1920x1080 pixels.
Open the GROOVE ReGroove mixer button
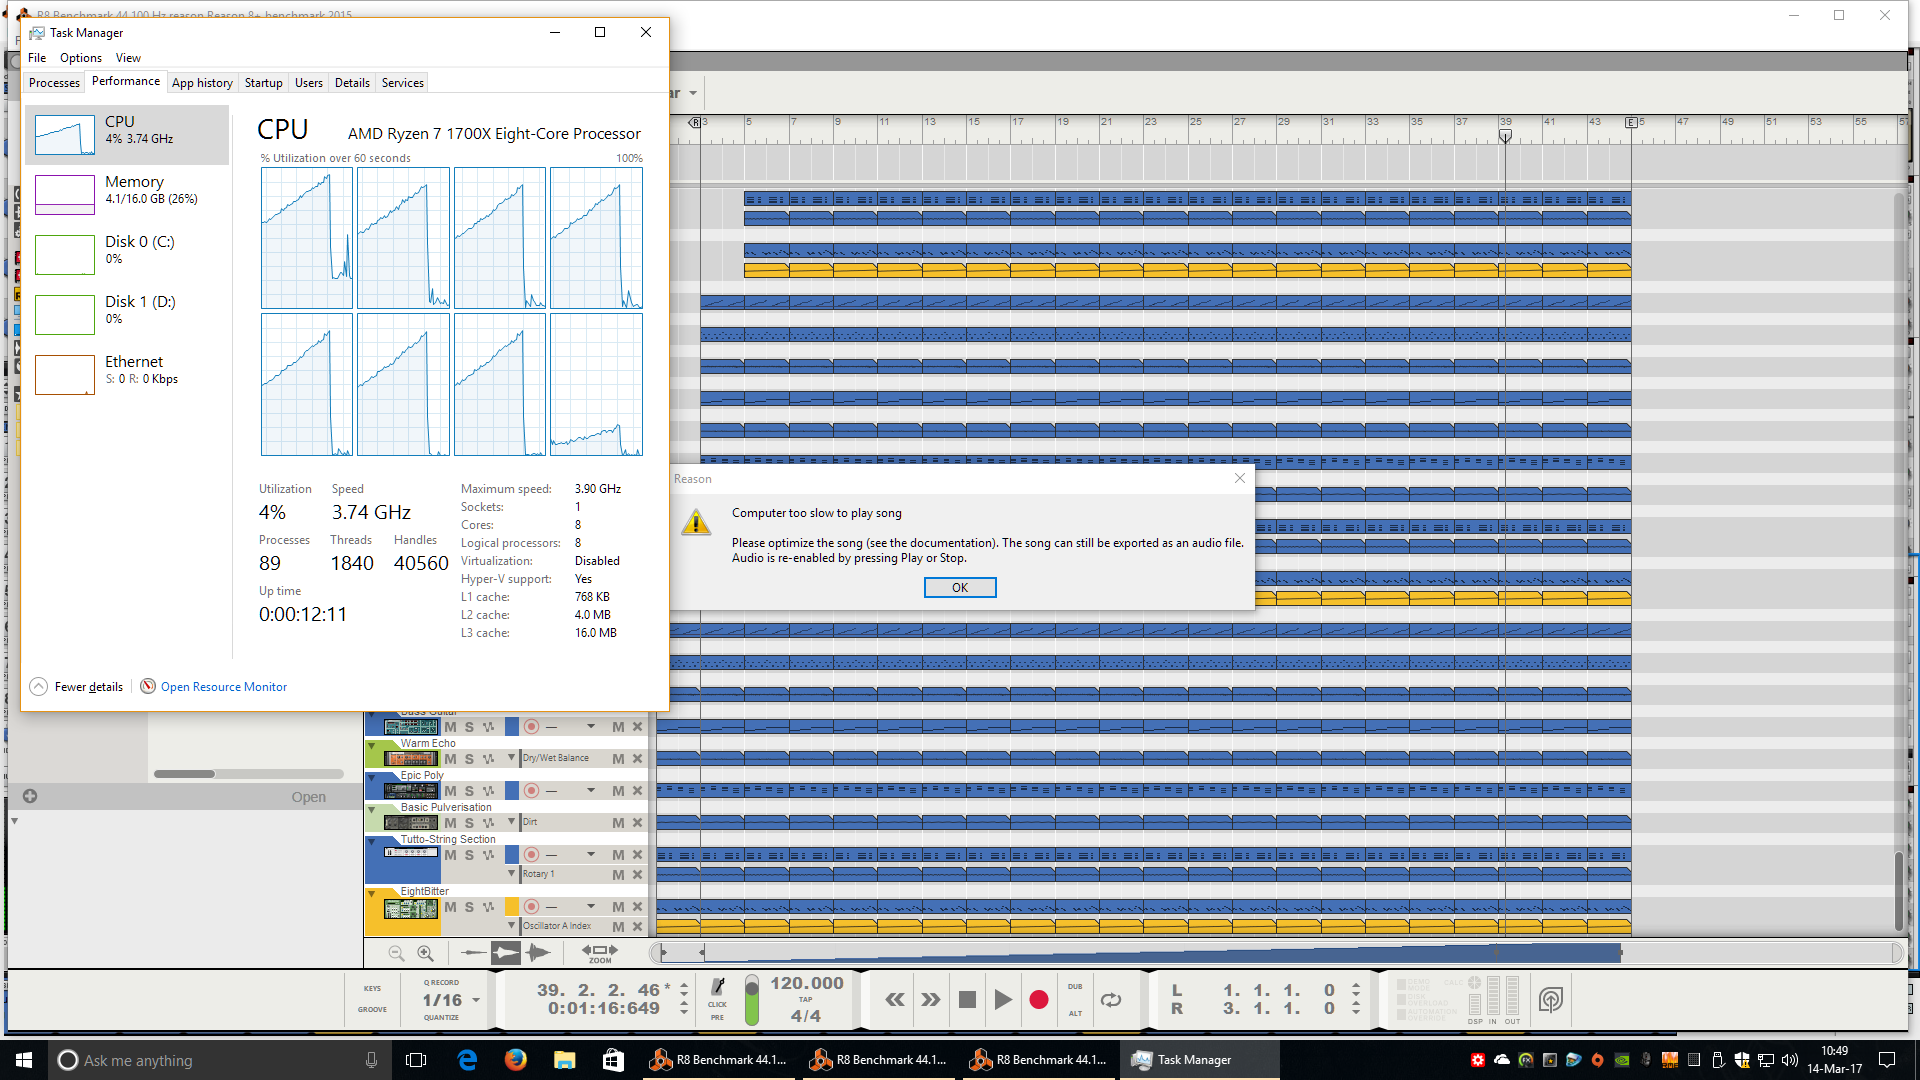coord(372,1009)
